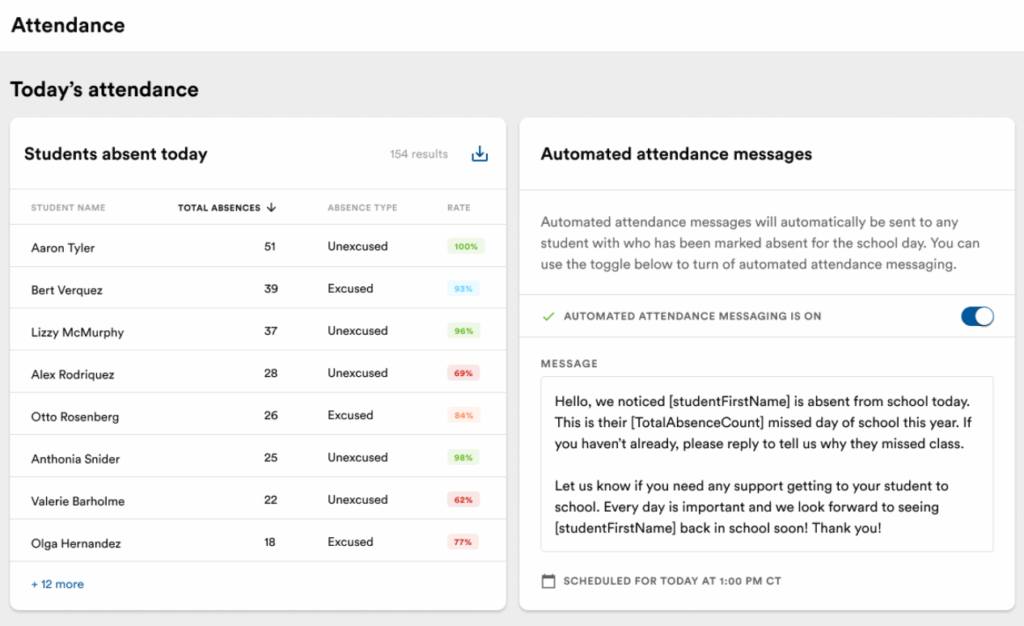Click the download results icon
The image size is (1024, 626).
[479, 154]
